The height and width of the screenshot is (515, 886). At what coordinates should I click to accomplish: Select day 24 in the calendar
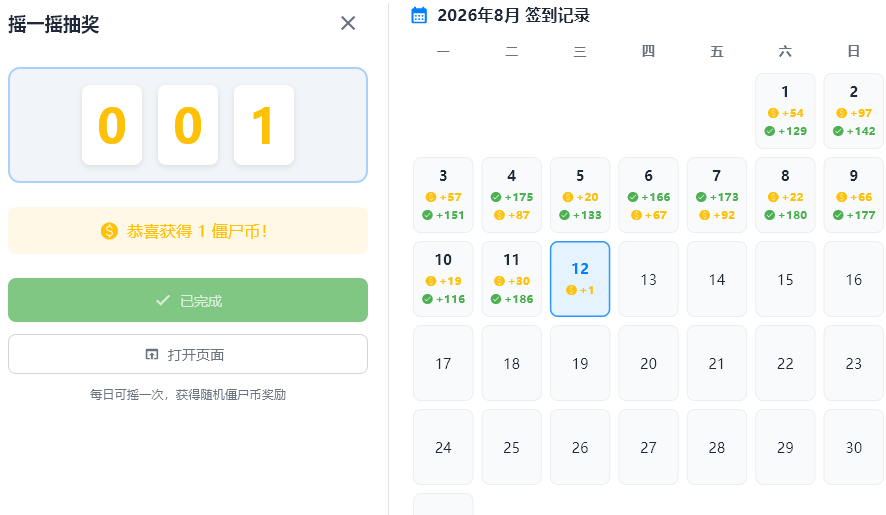pos(443,447)
